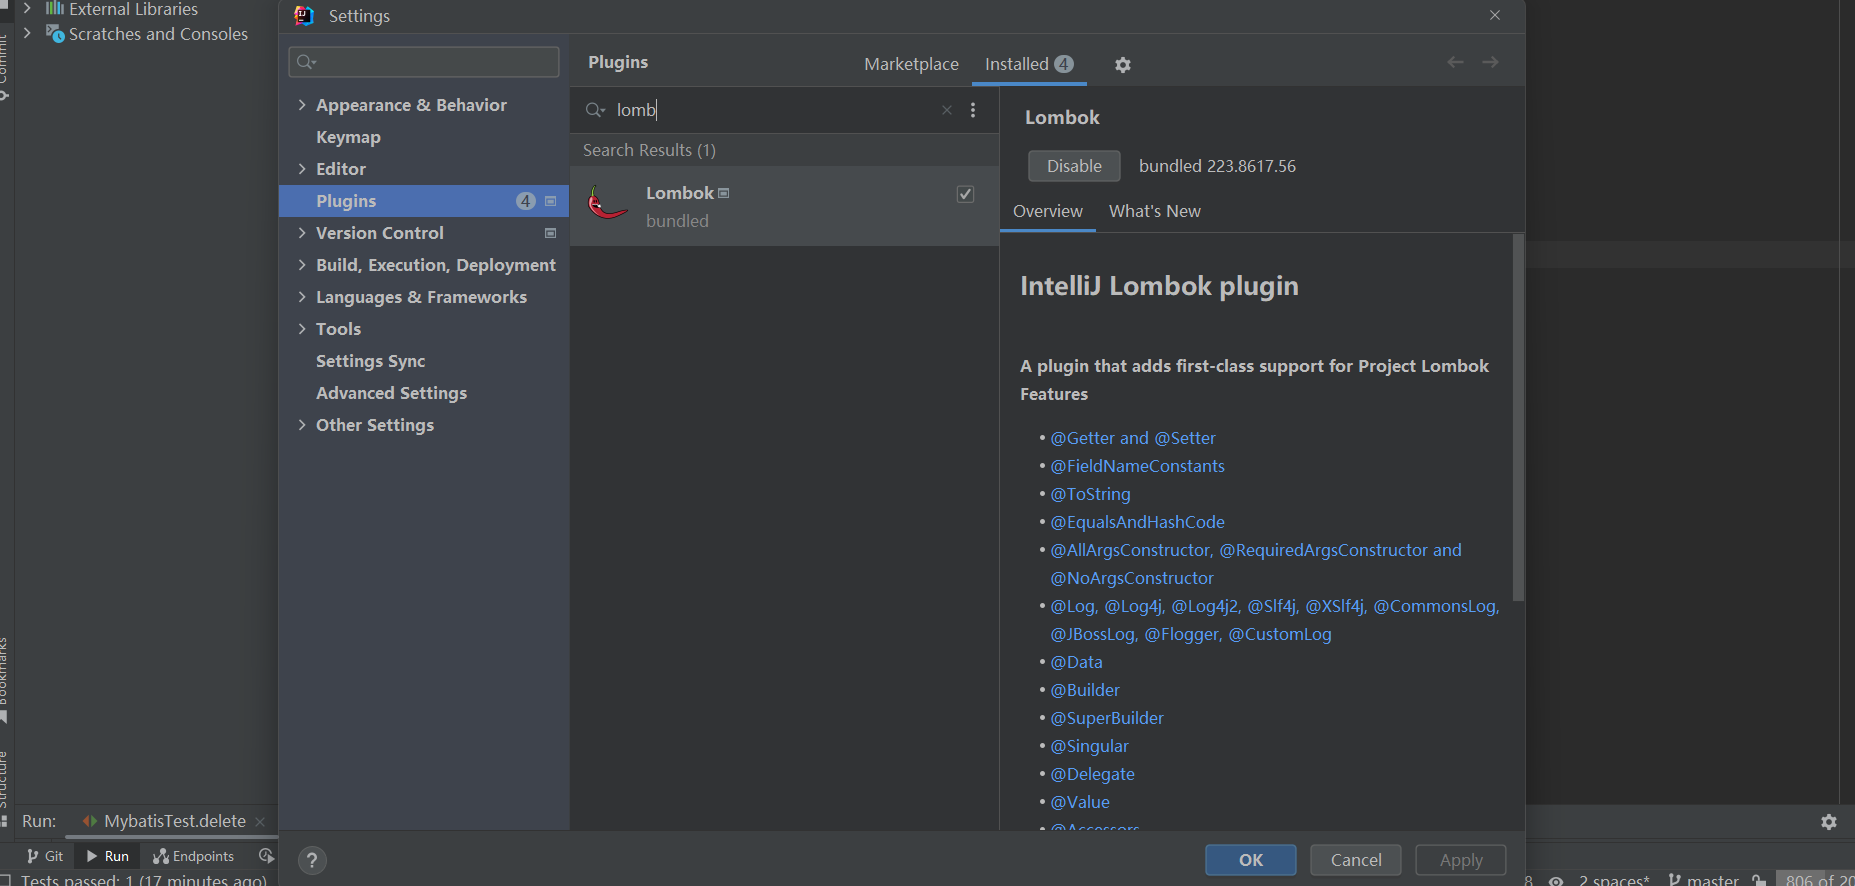Expand Scratches and Consoles in project tree

point(28,33)
